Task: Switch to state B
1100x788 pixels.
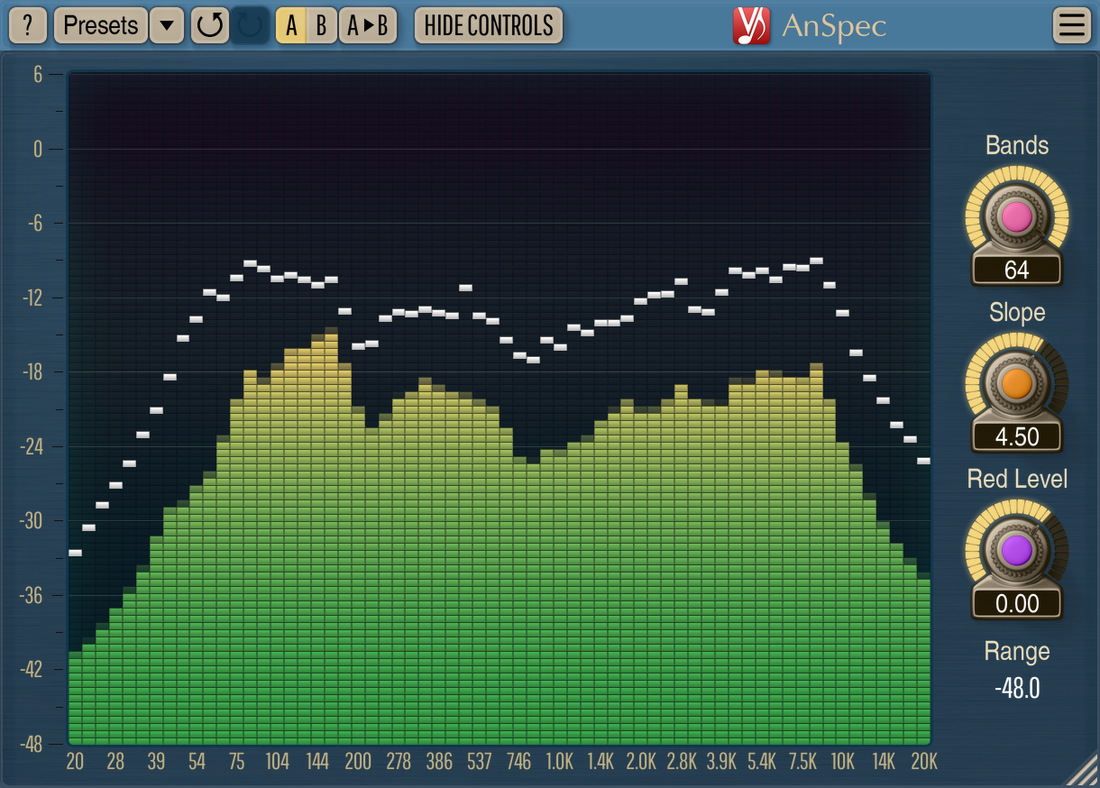Action: 321,25
